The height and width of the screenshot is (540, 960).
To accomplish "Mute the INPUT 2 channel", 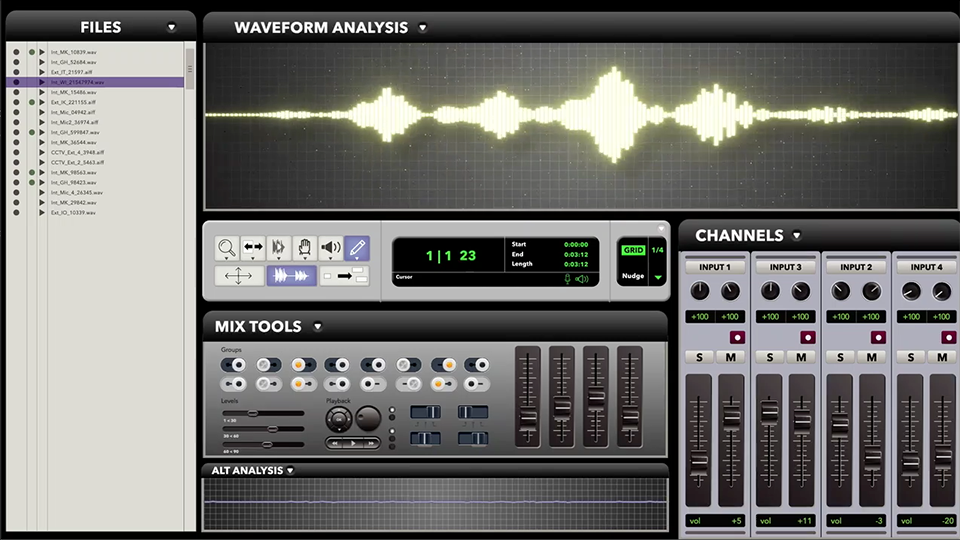I will (x=871, y=357).
